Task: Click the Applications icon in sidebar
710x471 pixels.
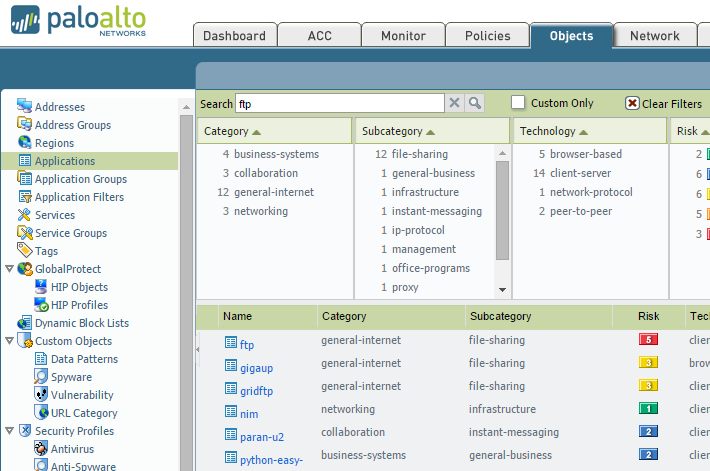Action: [24, 160]
